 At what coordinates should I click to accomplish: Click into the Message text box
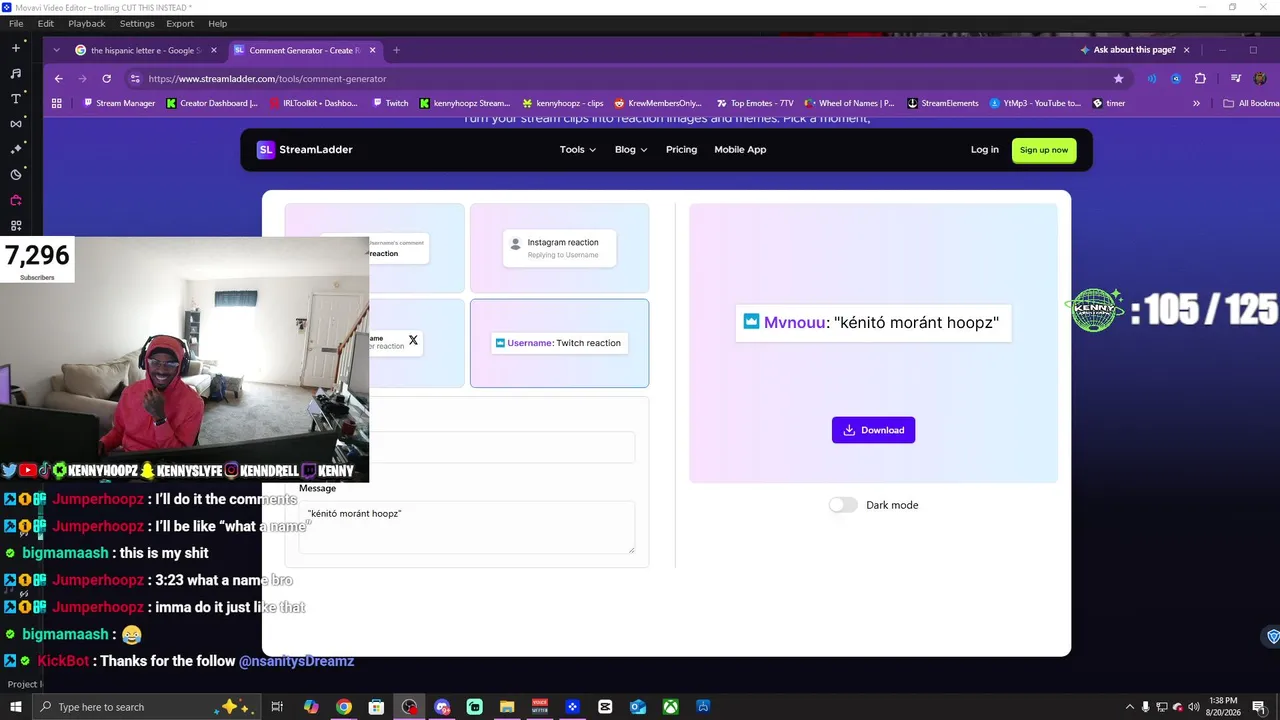tap(467, 527)
